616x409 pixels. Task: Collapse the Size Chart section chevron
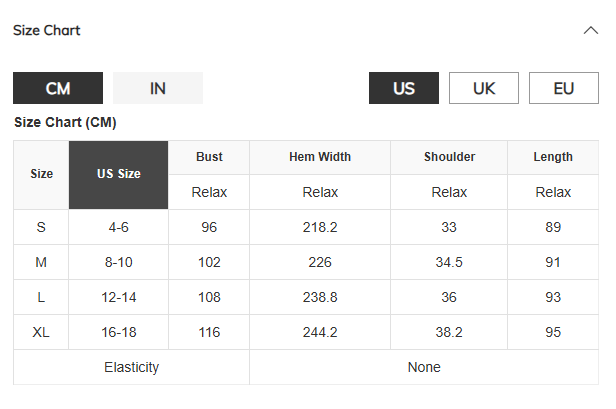[590, 30]
